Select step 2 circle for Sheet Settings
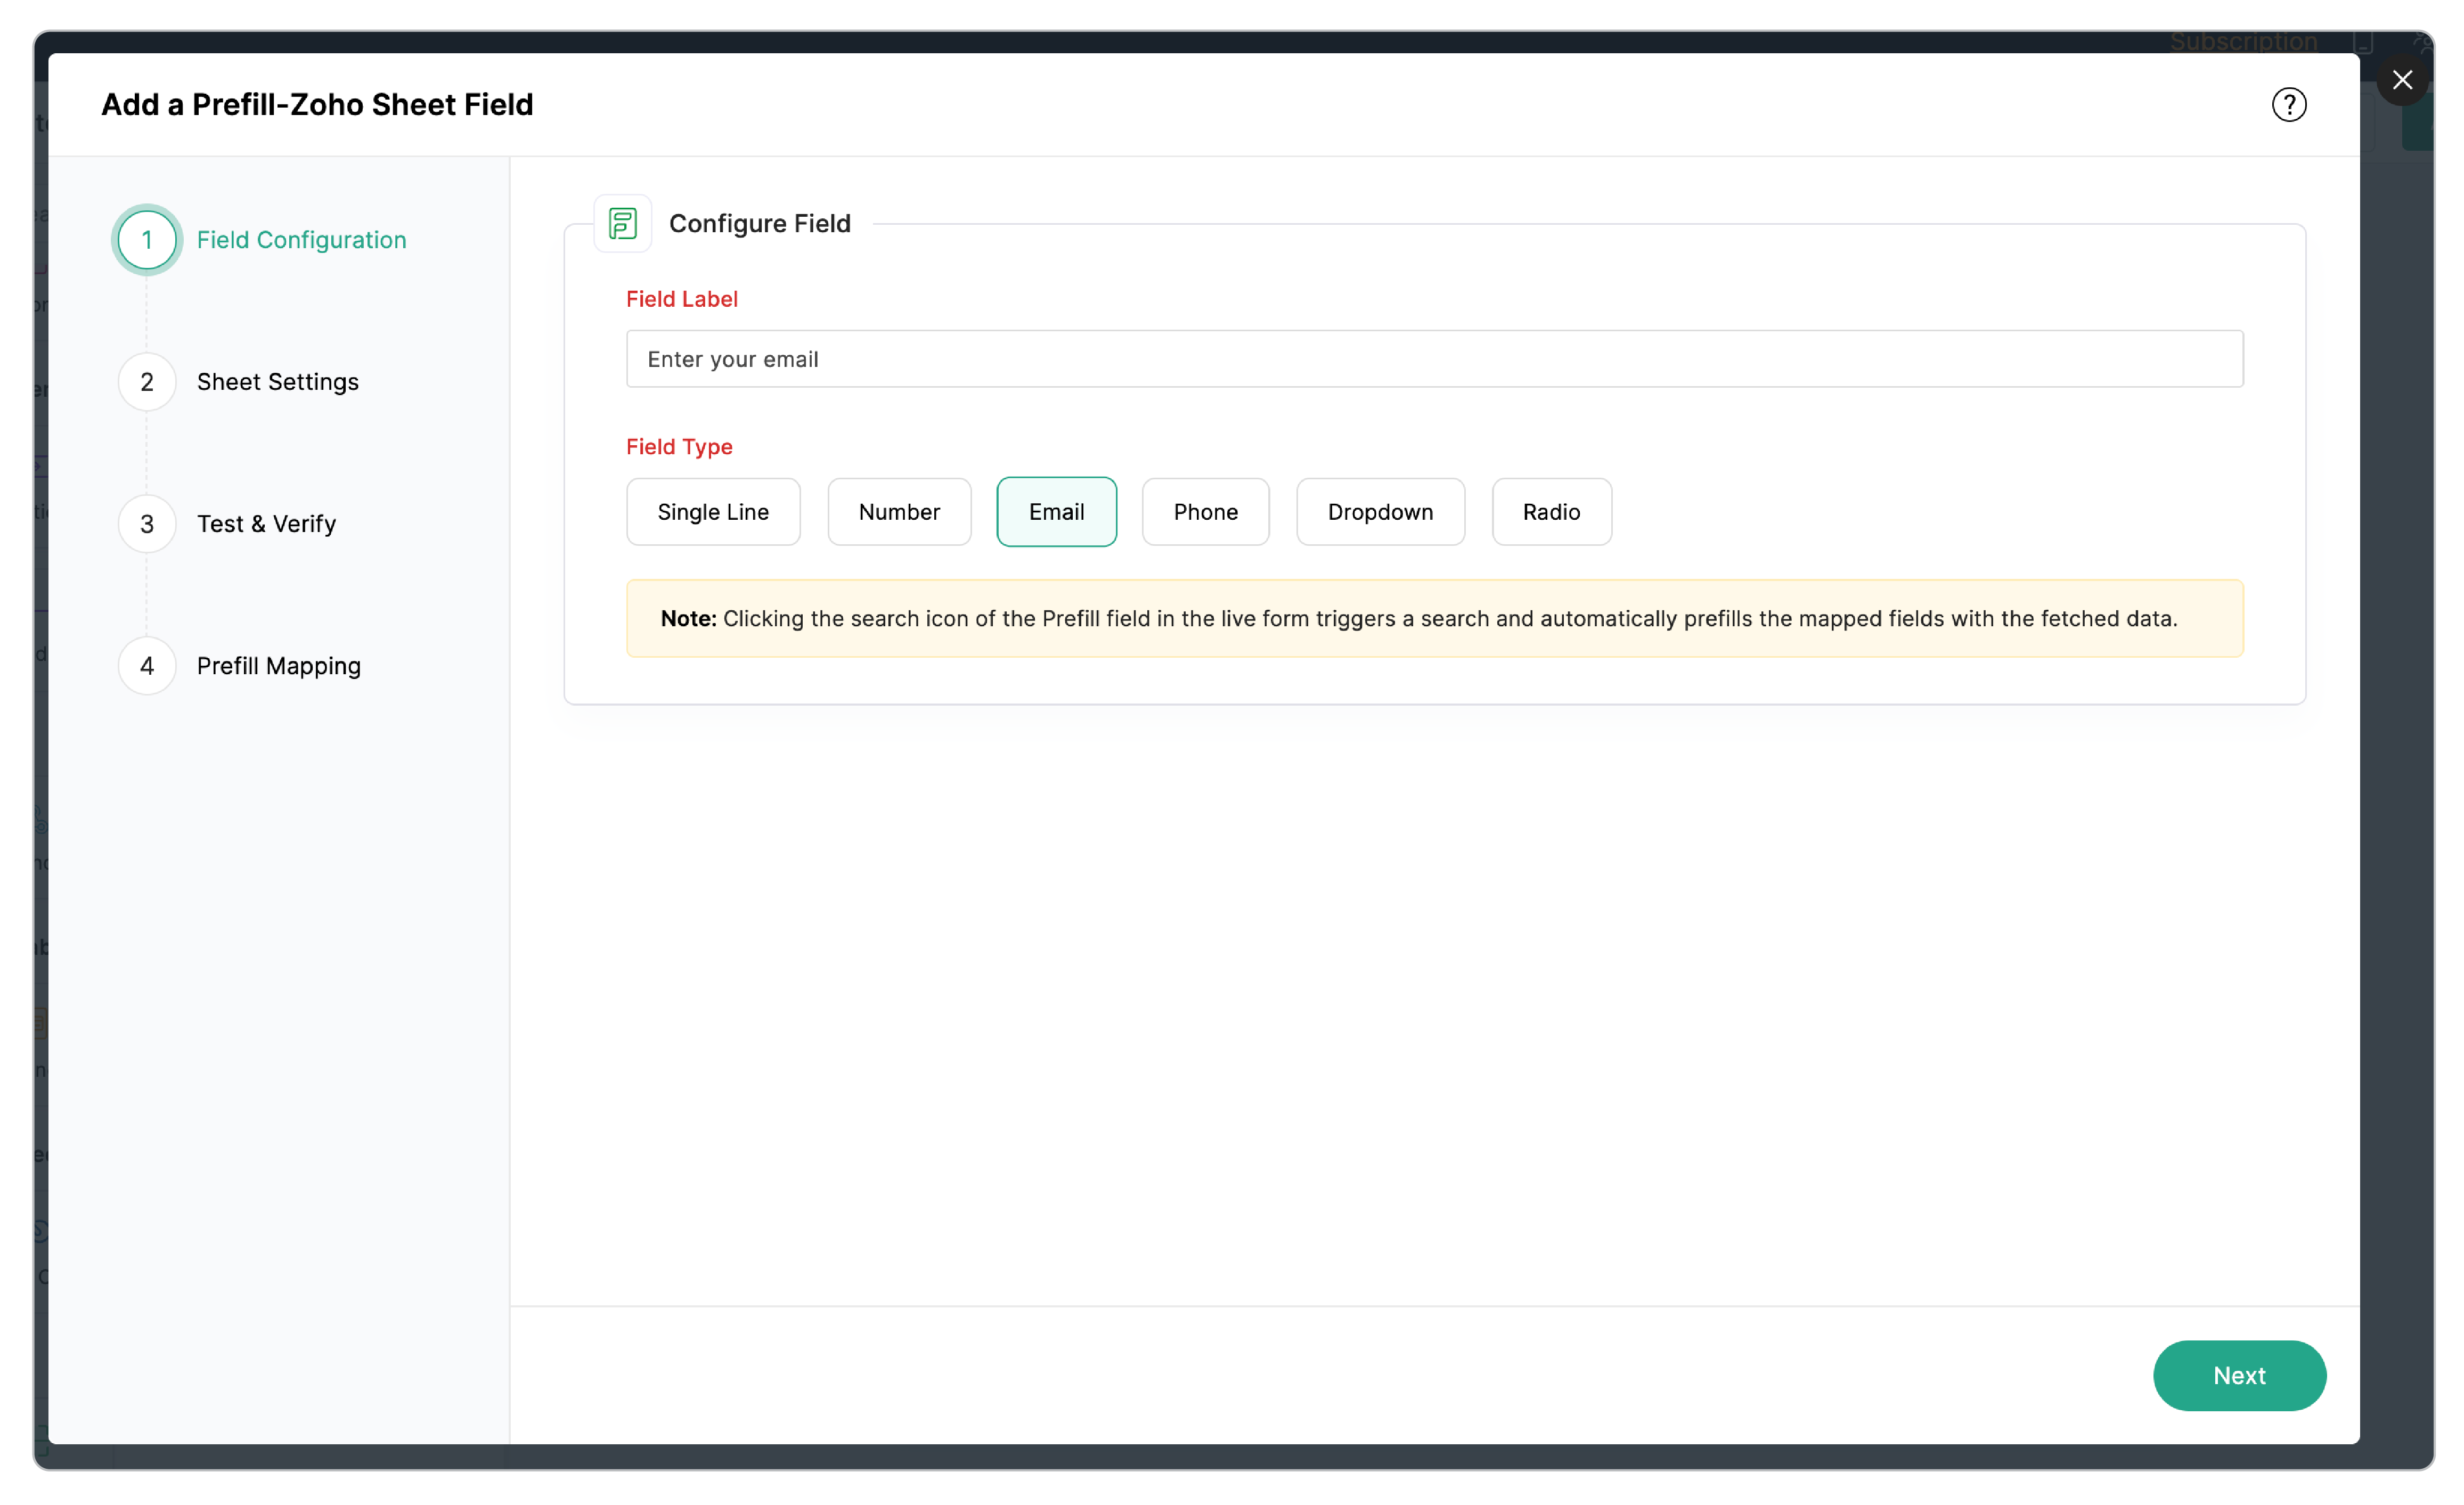2464x1505 pixels. pos(147,382)
